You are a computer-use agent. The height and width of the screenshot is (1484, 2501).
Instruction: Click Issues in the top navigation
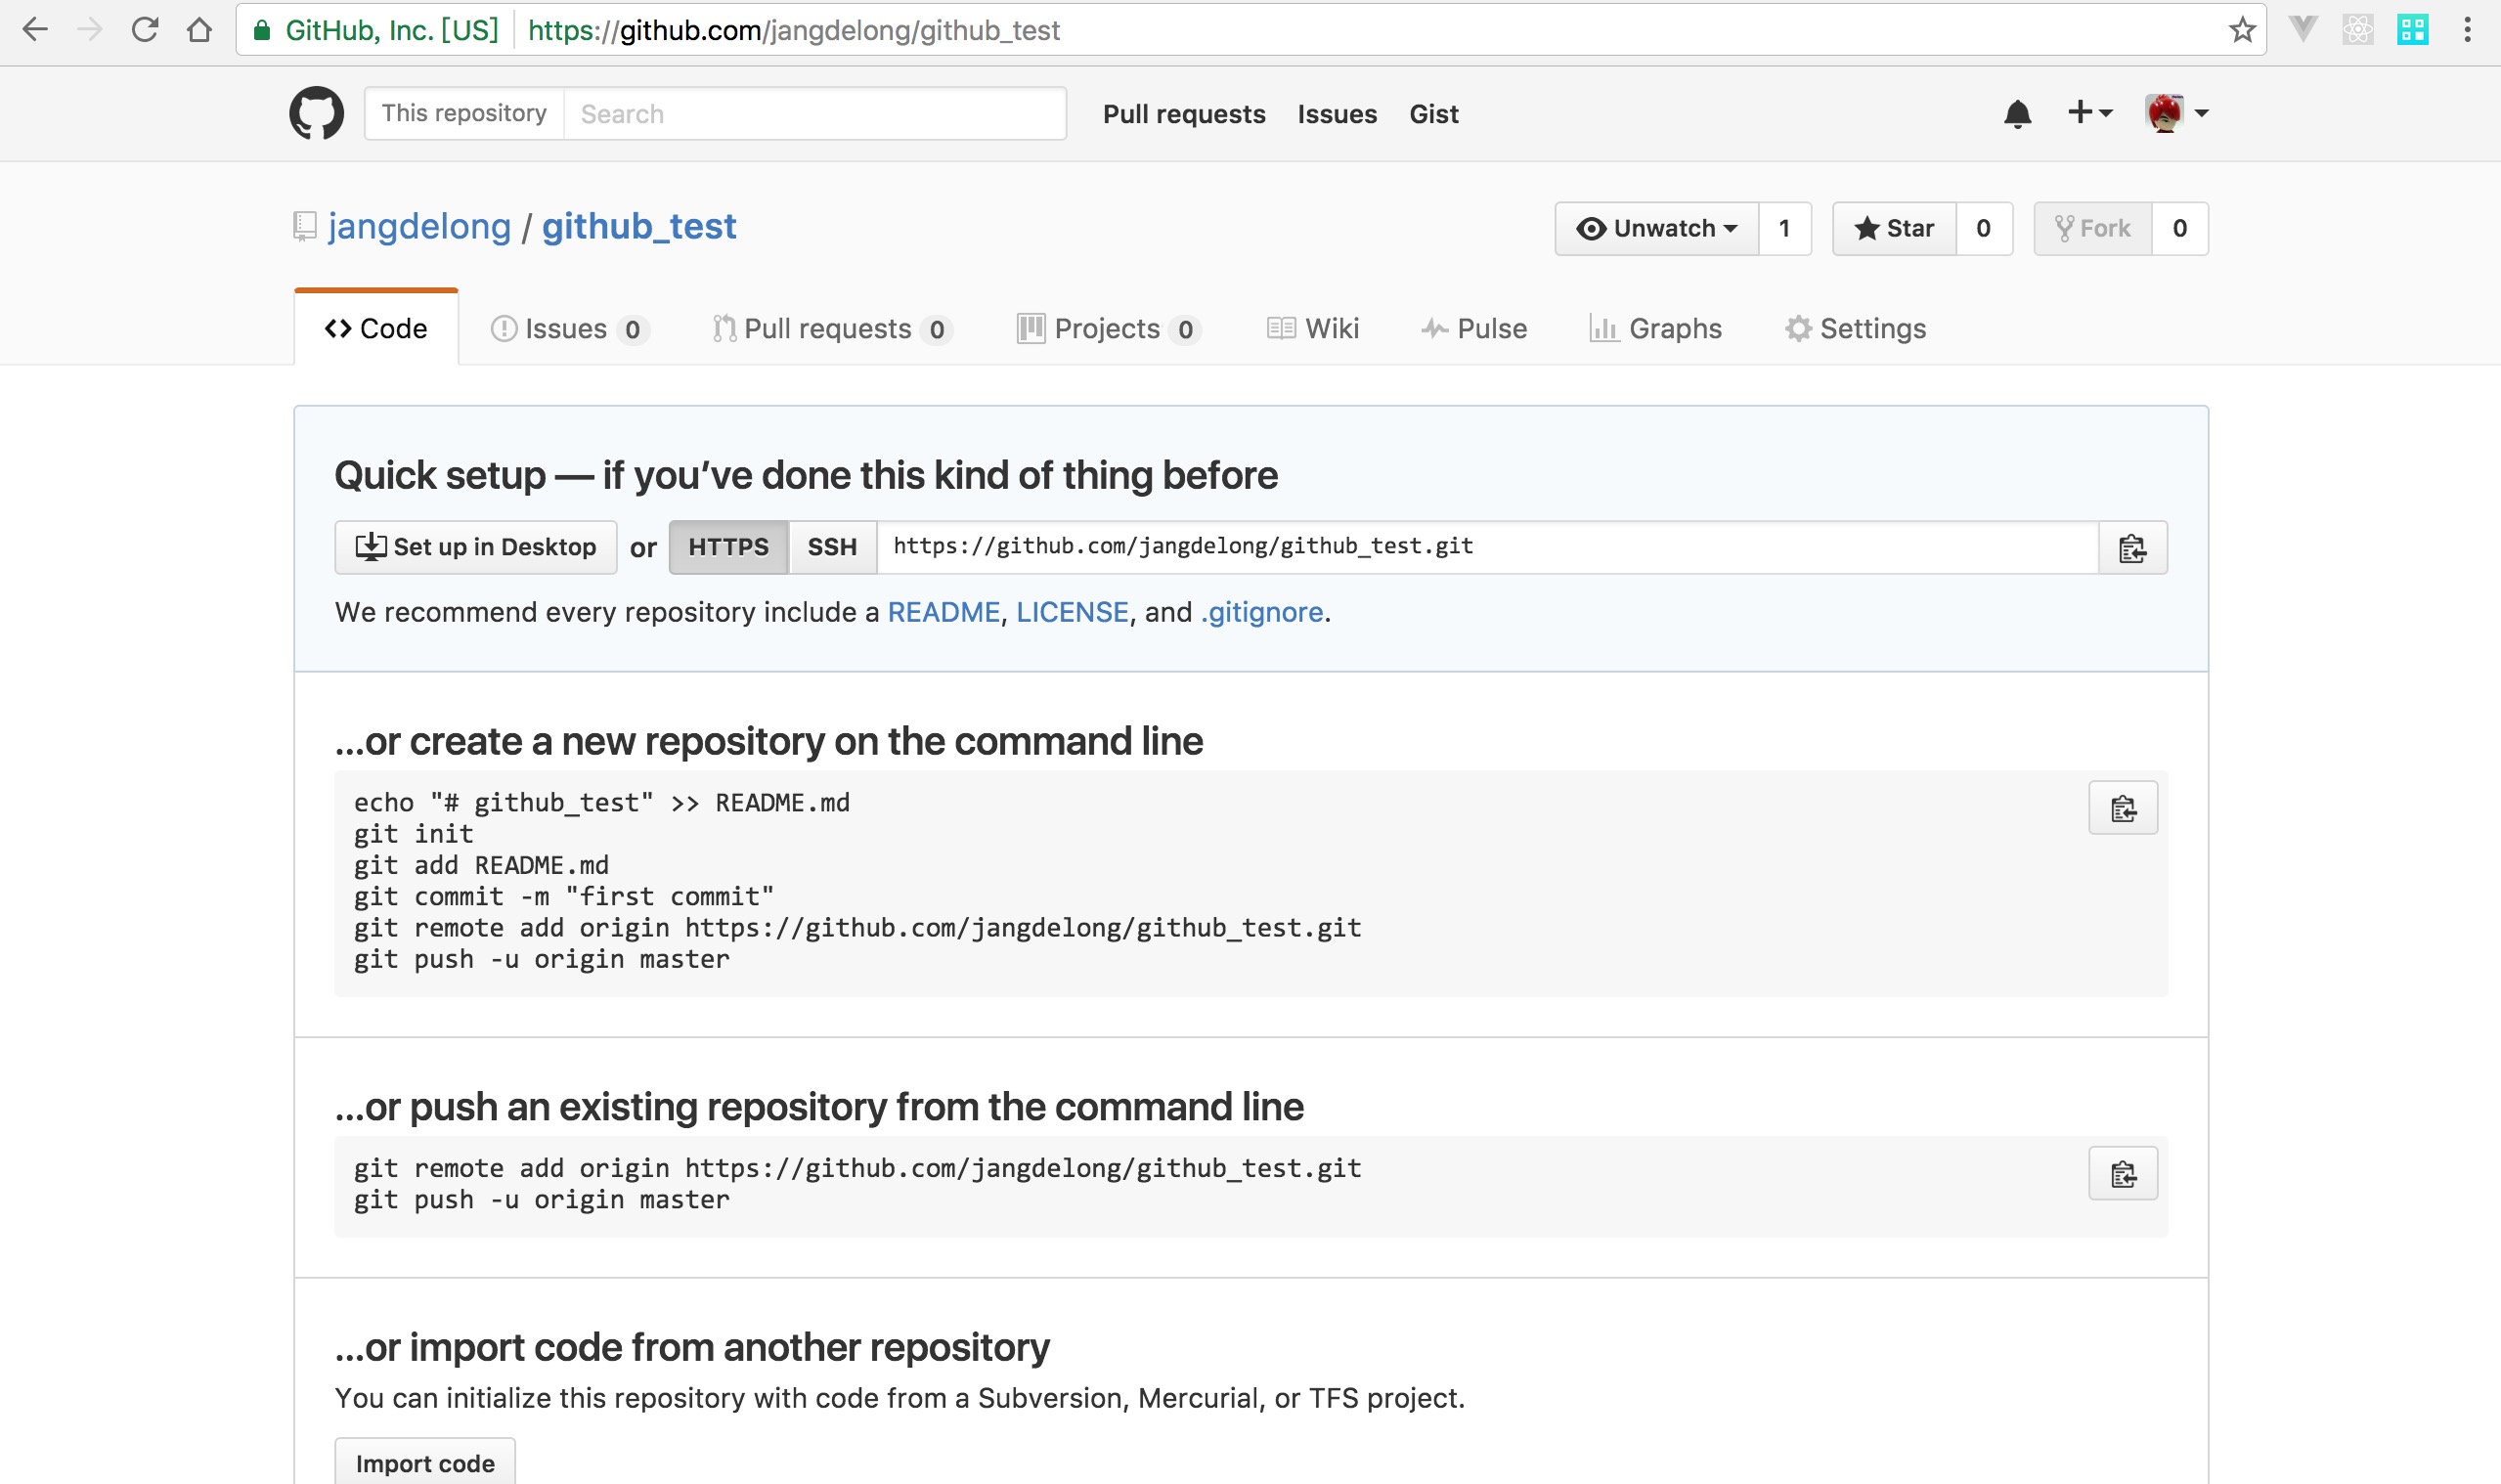point(1337,114)
